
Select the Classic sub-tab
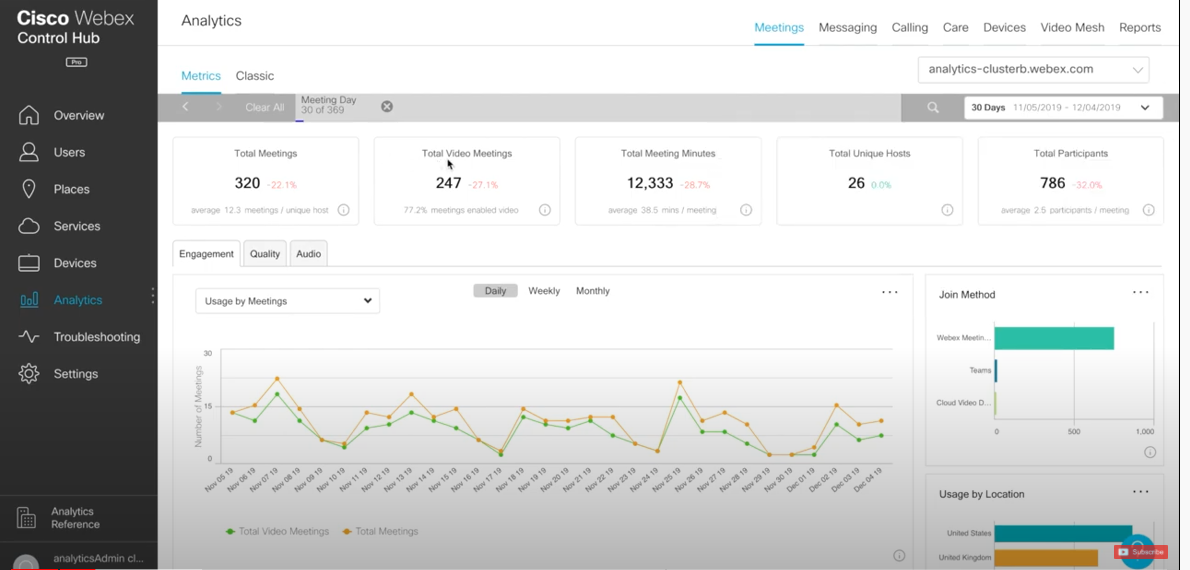click(255, 76)
